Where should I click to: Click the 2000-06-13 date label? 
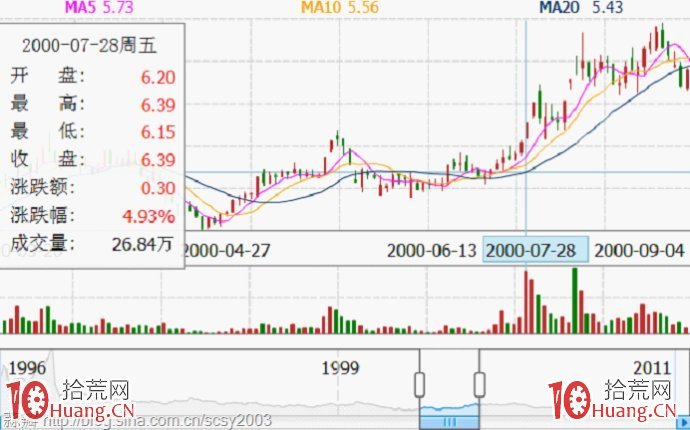coord(432,250)
